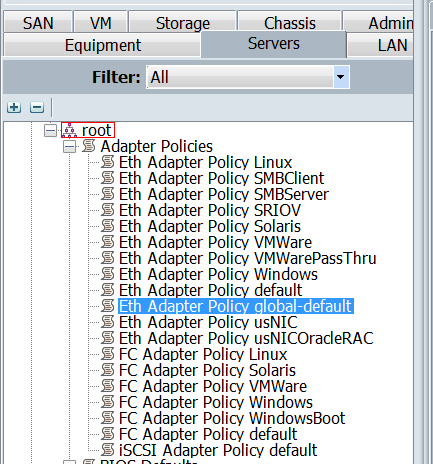The width and height of the screenshot is (433, 464).
Task: Select FC Adapter Policy VMWare
Action: pyautogui.click(x=213, y=386)
